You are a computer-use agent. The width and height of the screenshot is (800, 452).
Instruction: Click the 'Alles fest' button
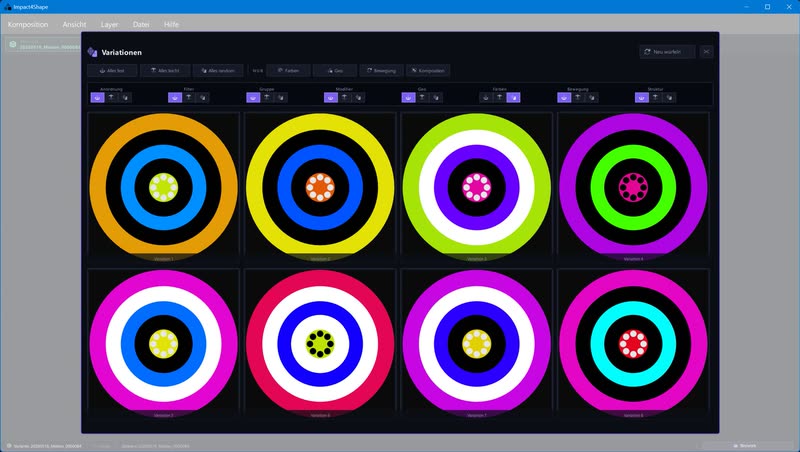[x=112, y=70]
